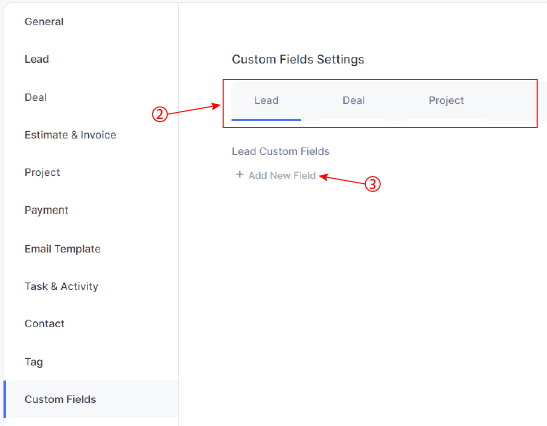Select Lead in the settings sidebar
The image size is (547, 426).
pos(37,59)
